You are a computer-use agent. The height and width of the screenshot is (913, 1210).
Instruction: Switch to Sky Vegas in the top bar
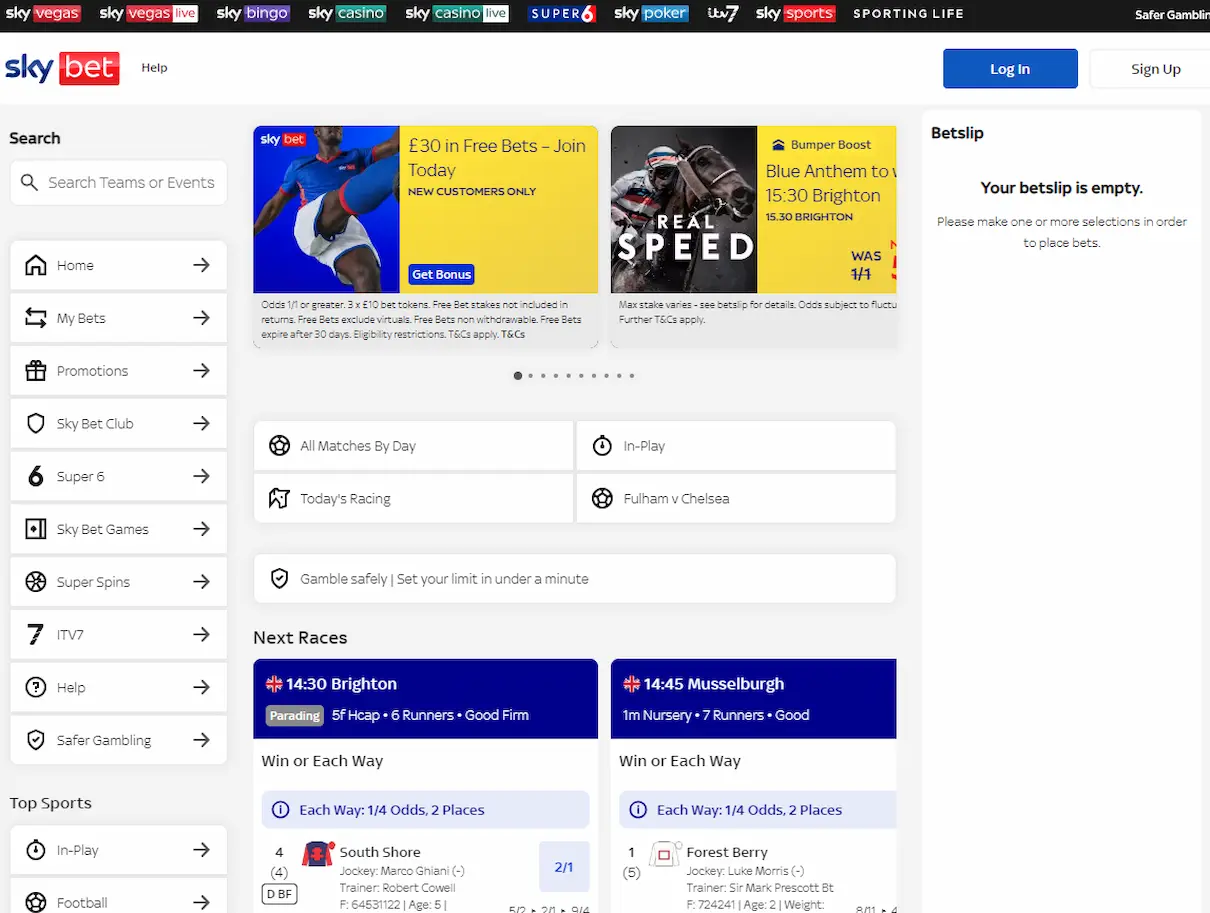[x=43, y=14]
